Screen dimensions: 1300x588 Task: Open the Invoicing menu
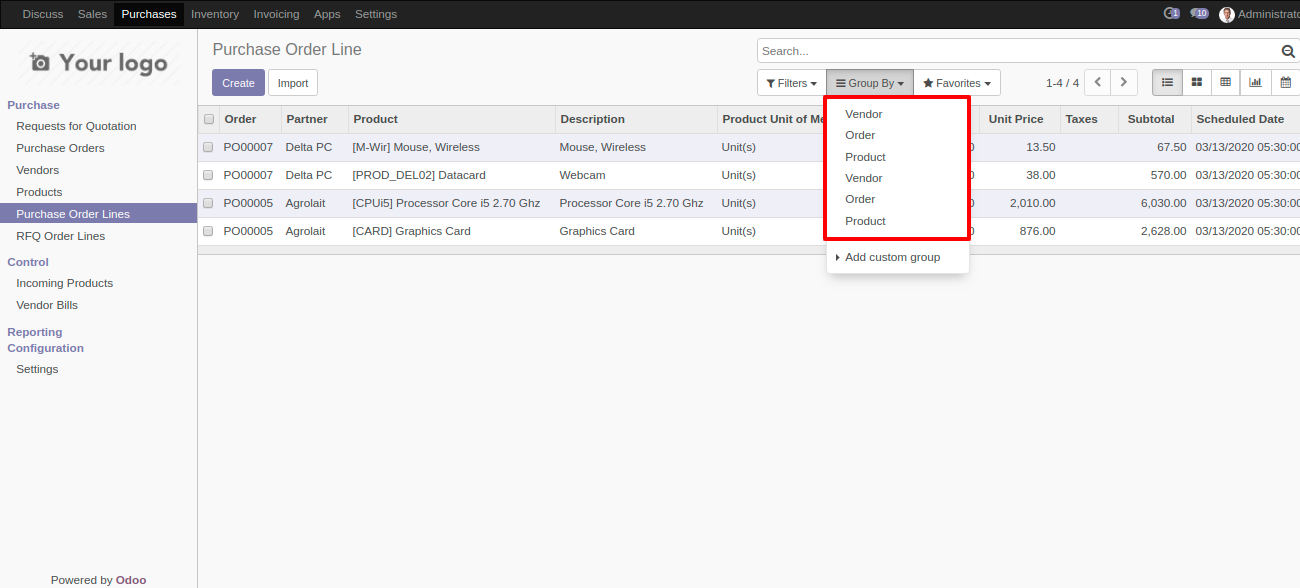pos(276,14)
